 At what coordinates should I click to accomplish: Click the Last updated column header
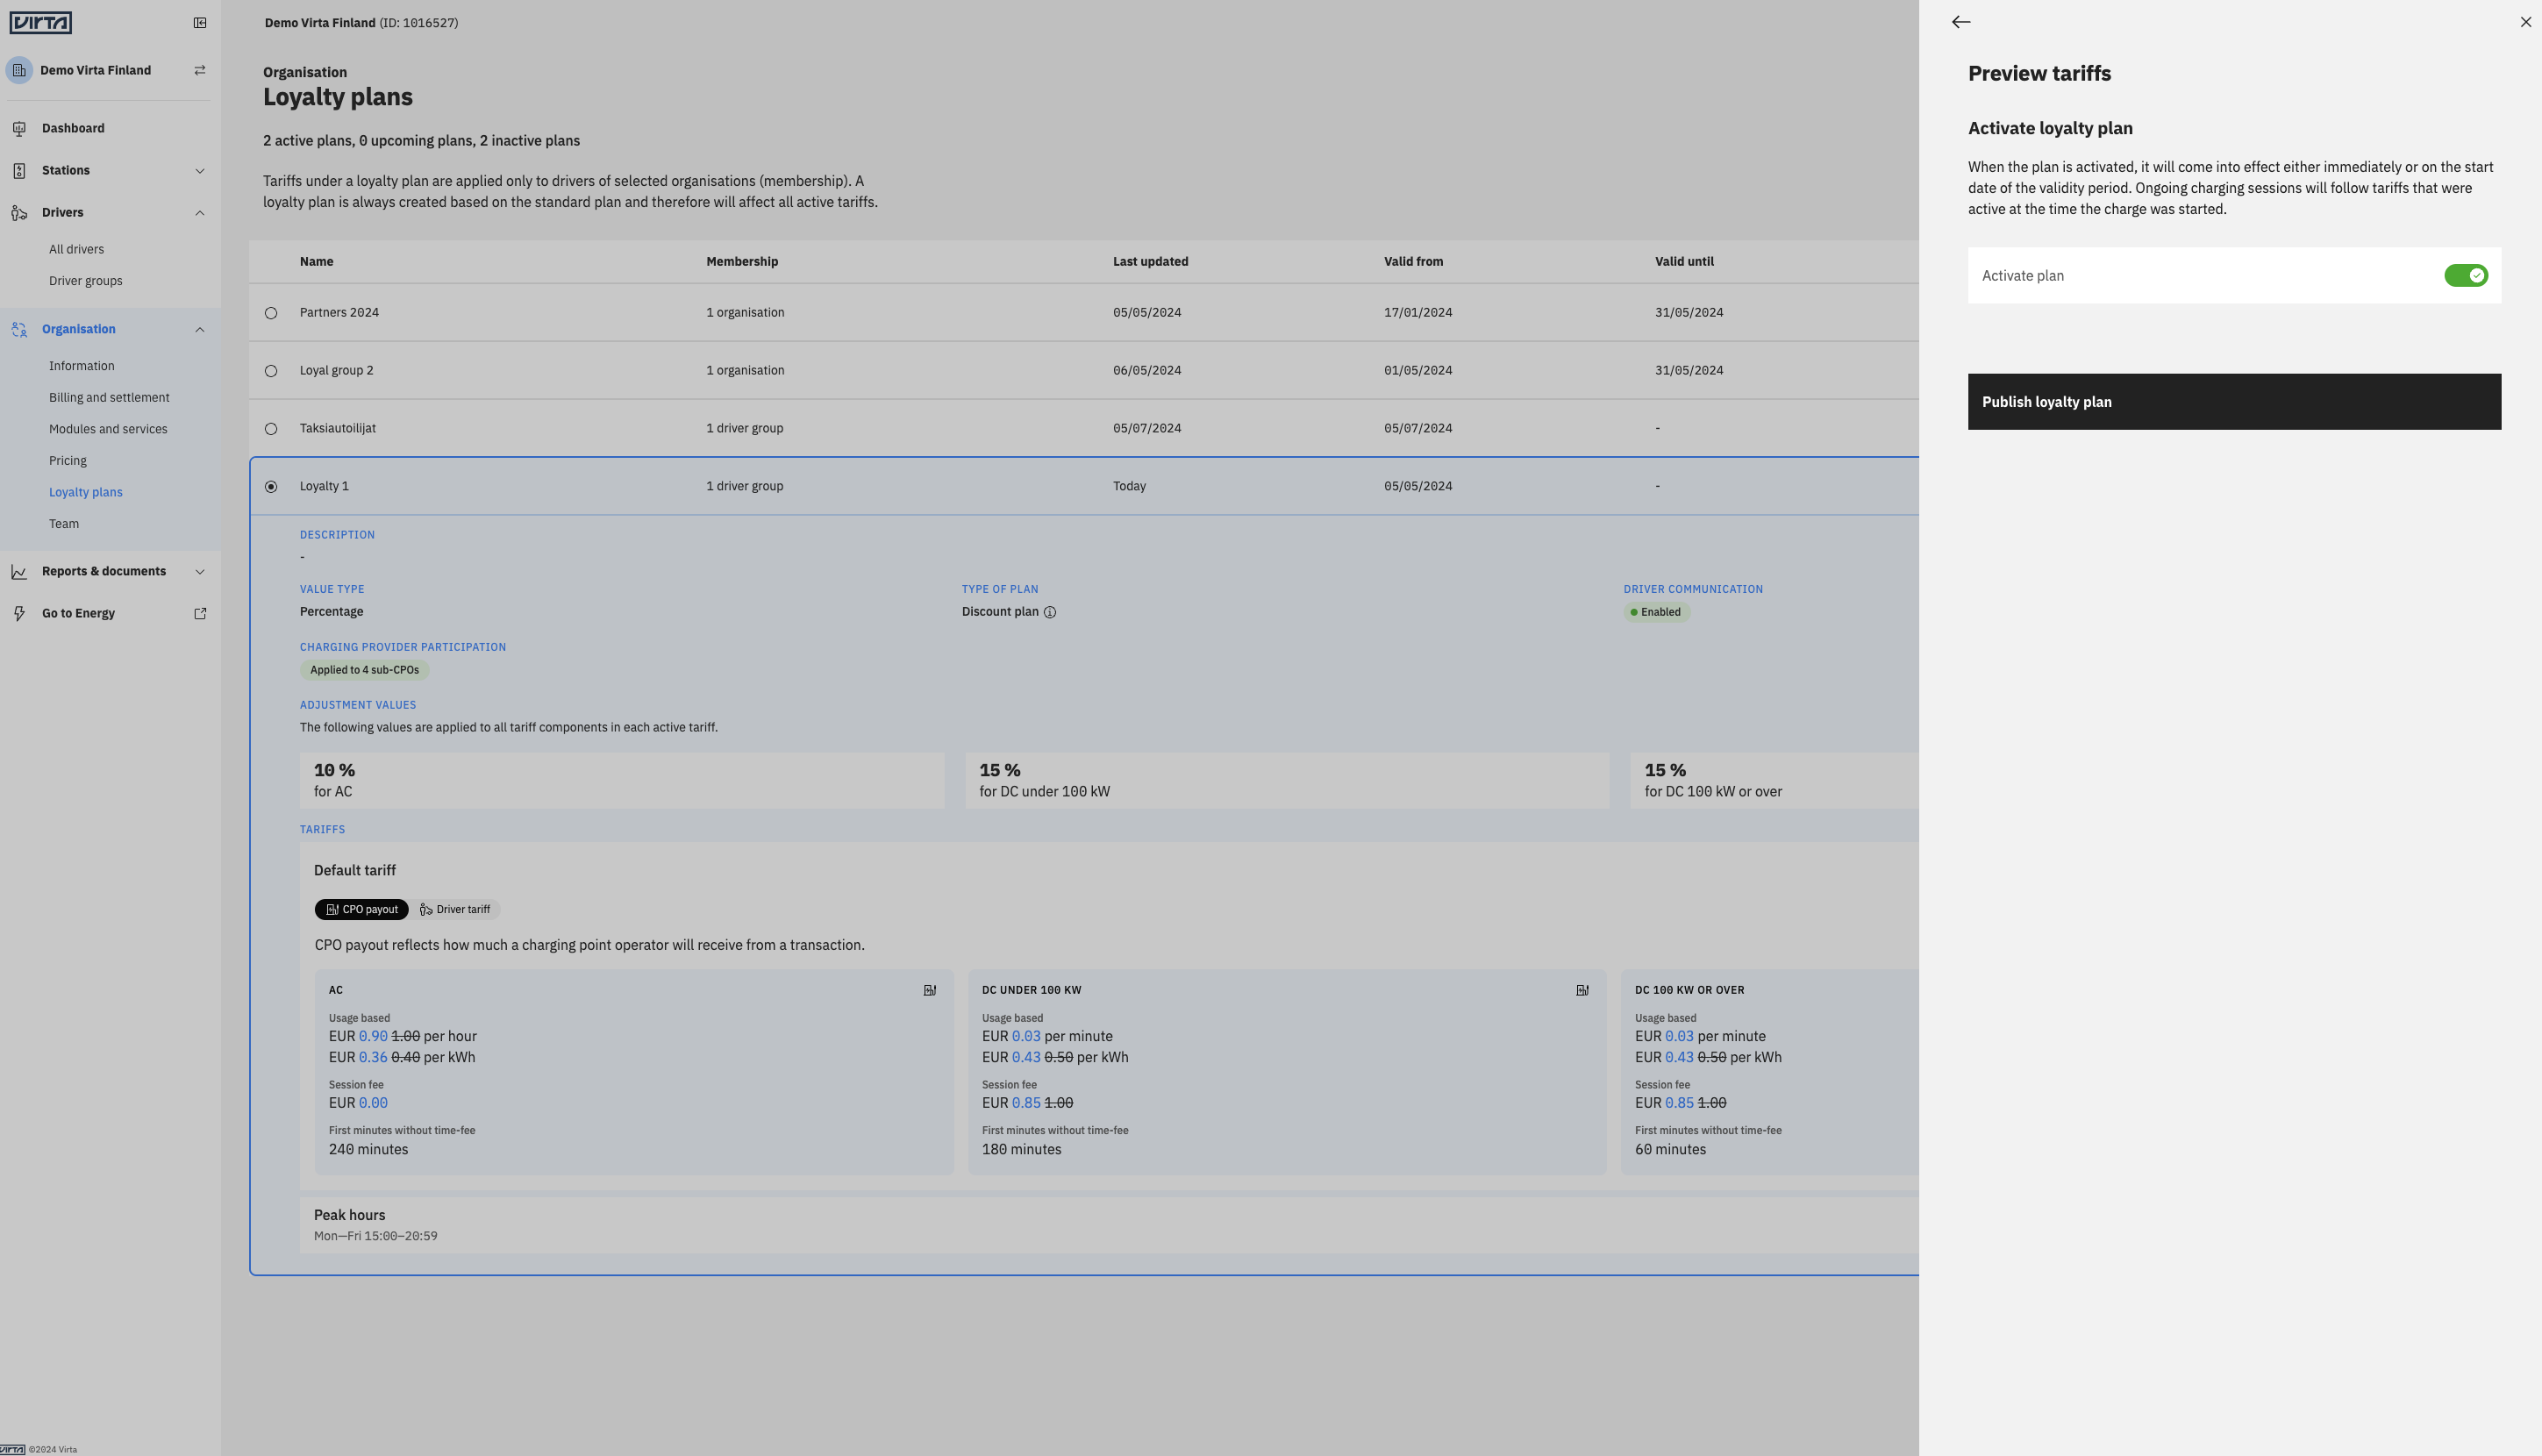click(1150, 261)
